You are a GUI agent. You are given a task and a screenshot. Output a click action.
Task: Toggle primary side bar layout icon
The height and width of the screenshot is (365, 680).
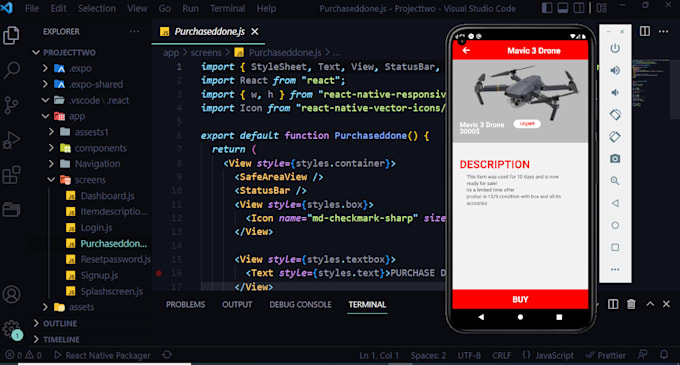pyautogui.click(x=547, y=8)
